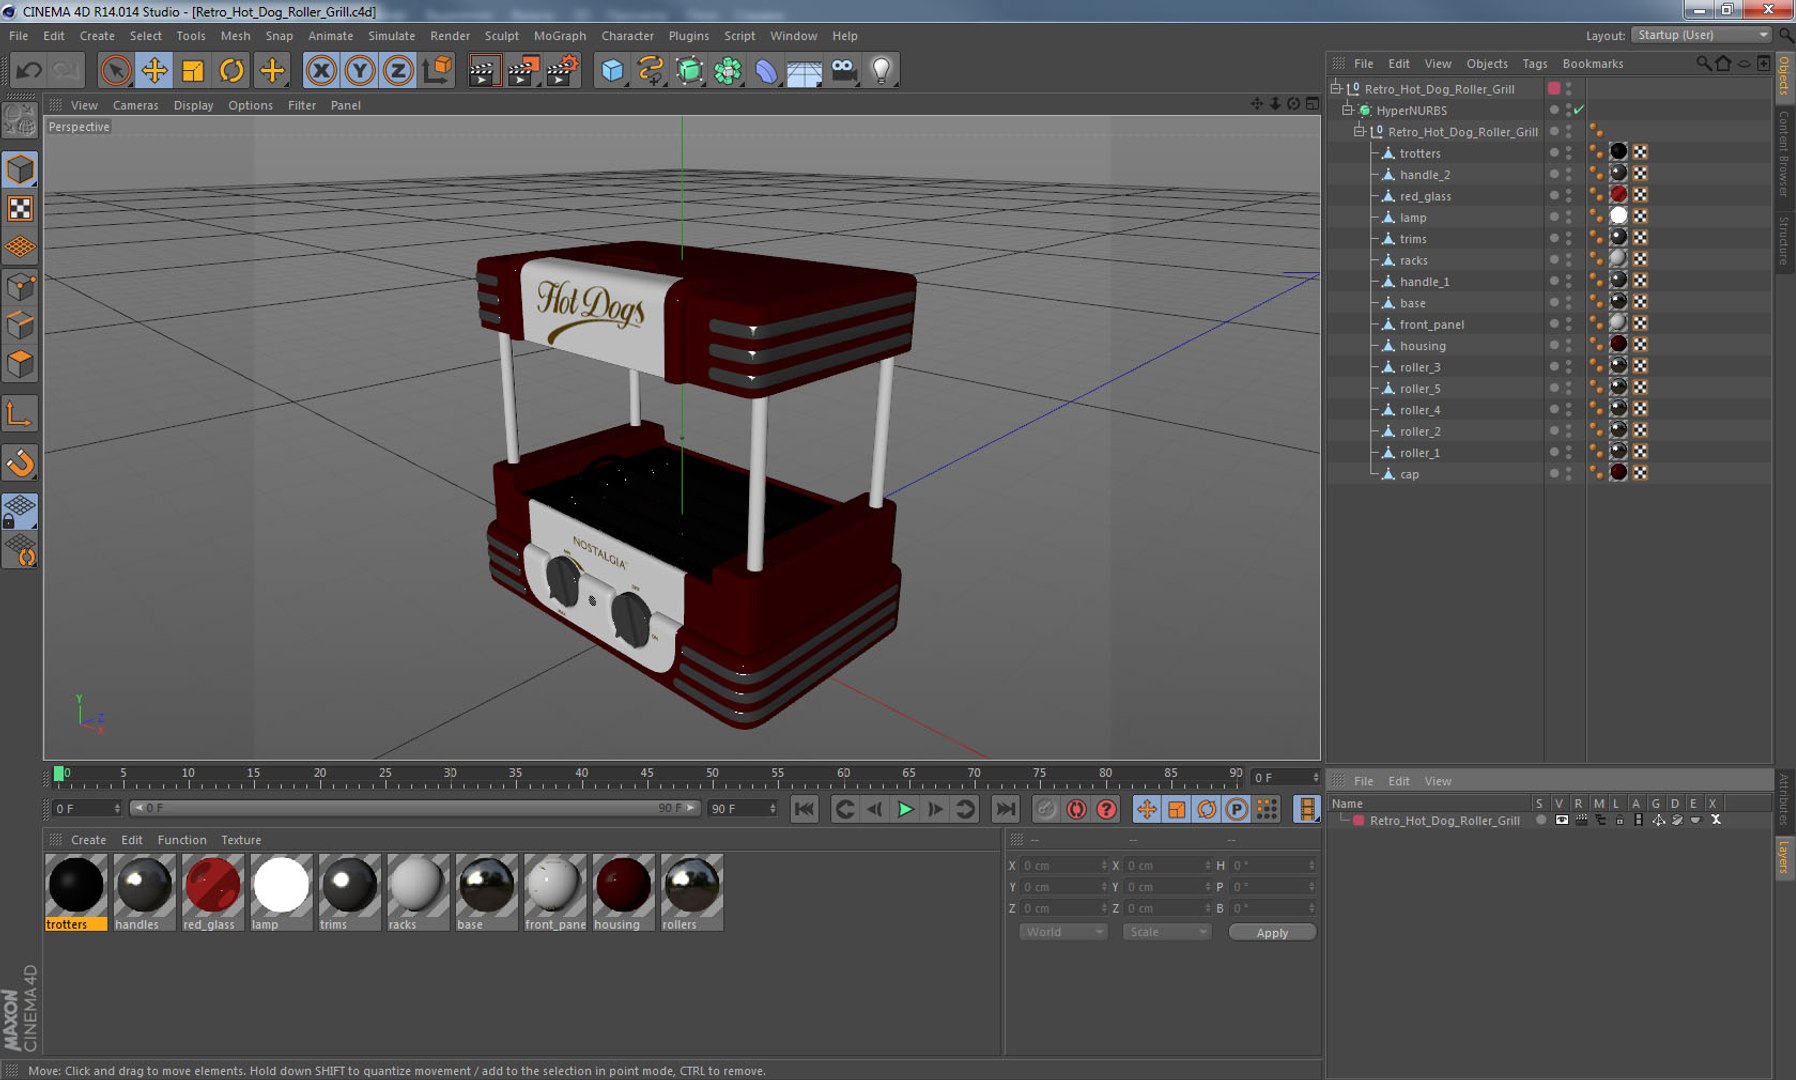Open the vertical Layers side tab

click(1784, 857)
